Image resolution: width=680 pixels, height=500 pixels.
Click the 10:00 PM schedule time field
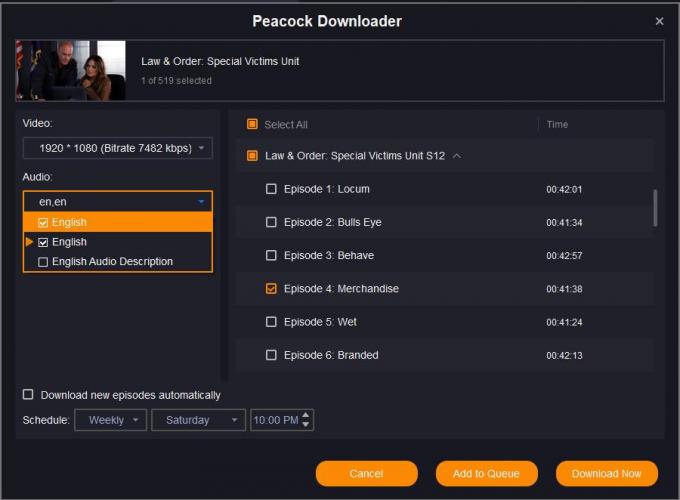coord(276,420)
